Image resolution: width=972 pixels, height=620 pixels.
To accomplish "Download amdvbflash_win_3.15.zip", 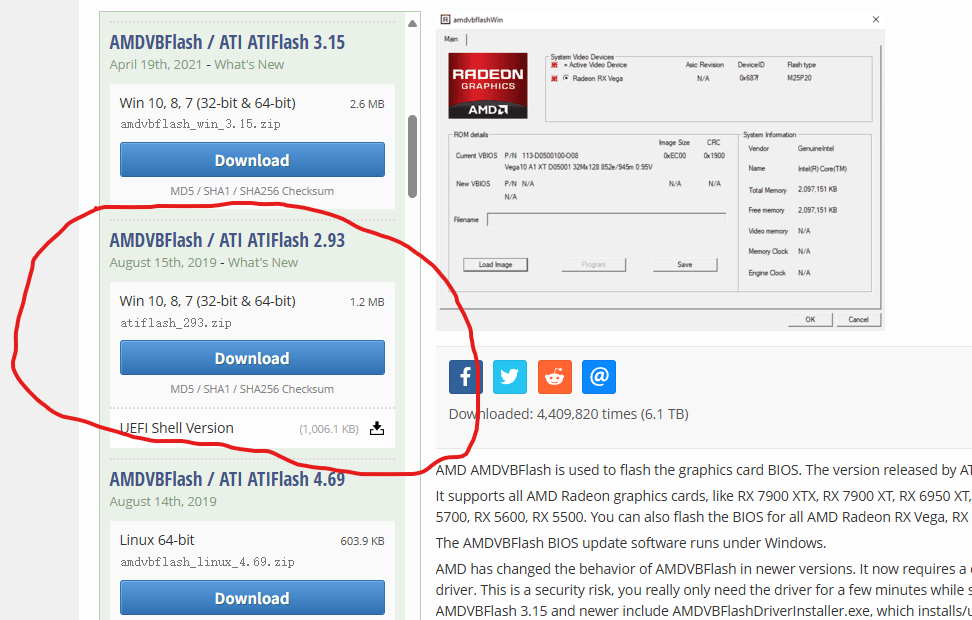I will [252, 160].
